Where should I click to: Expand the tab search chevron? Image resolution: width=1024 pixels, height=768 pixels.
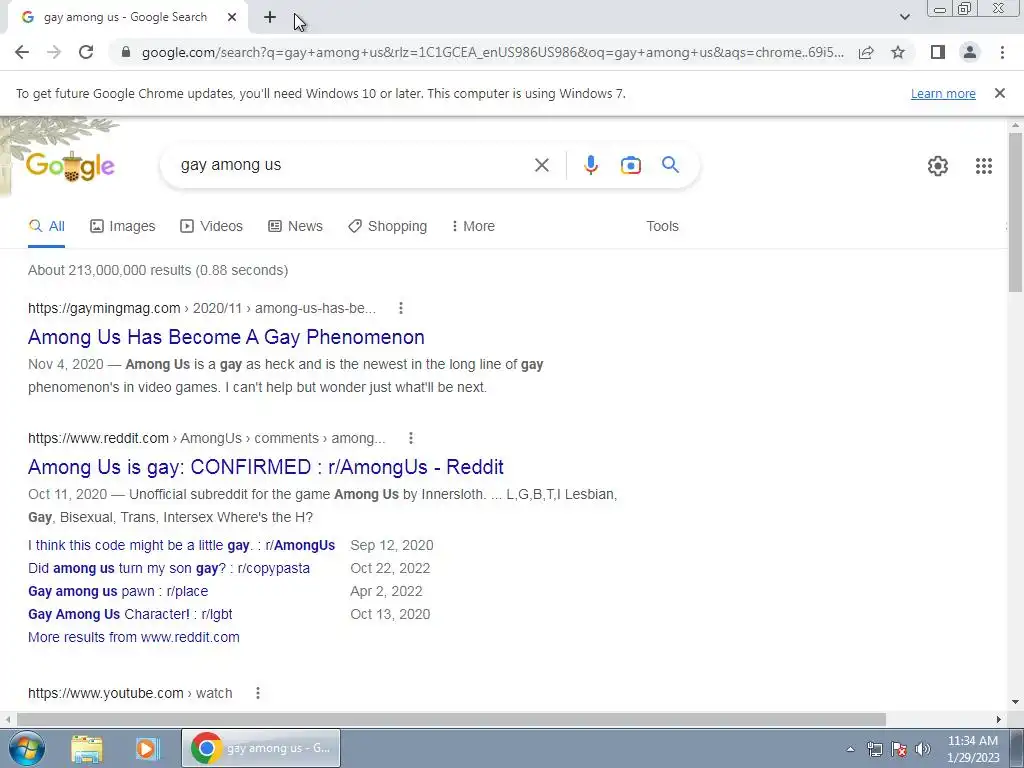(x=904, y=17)
